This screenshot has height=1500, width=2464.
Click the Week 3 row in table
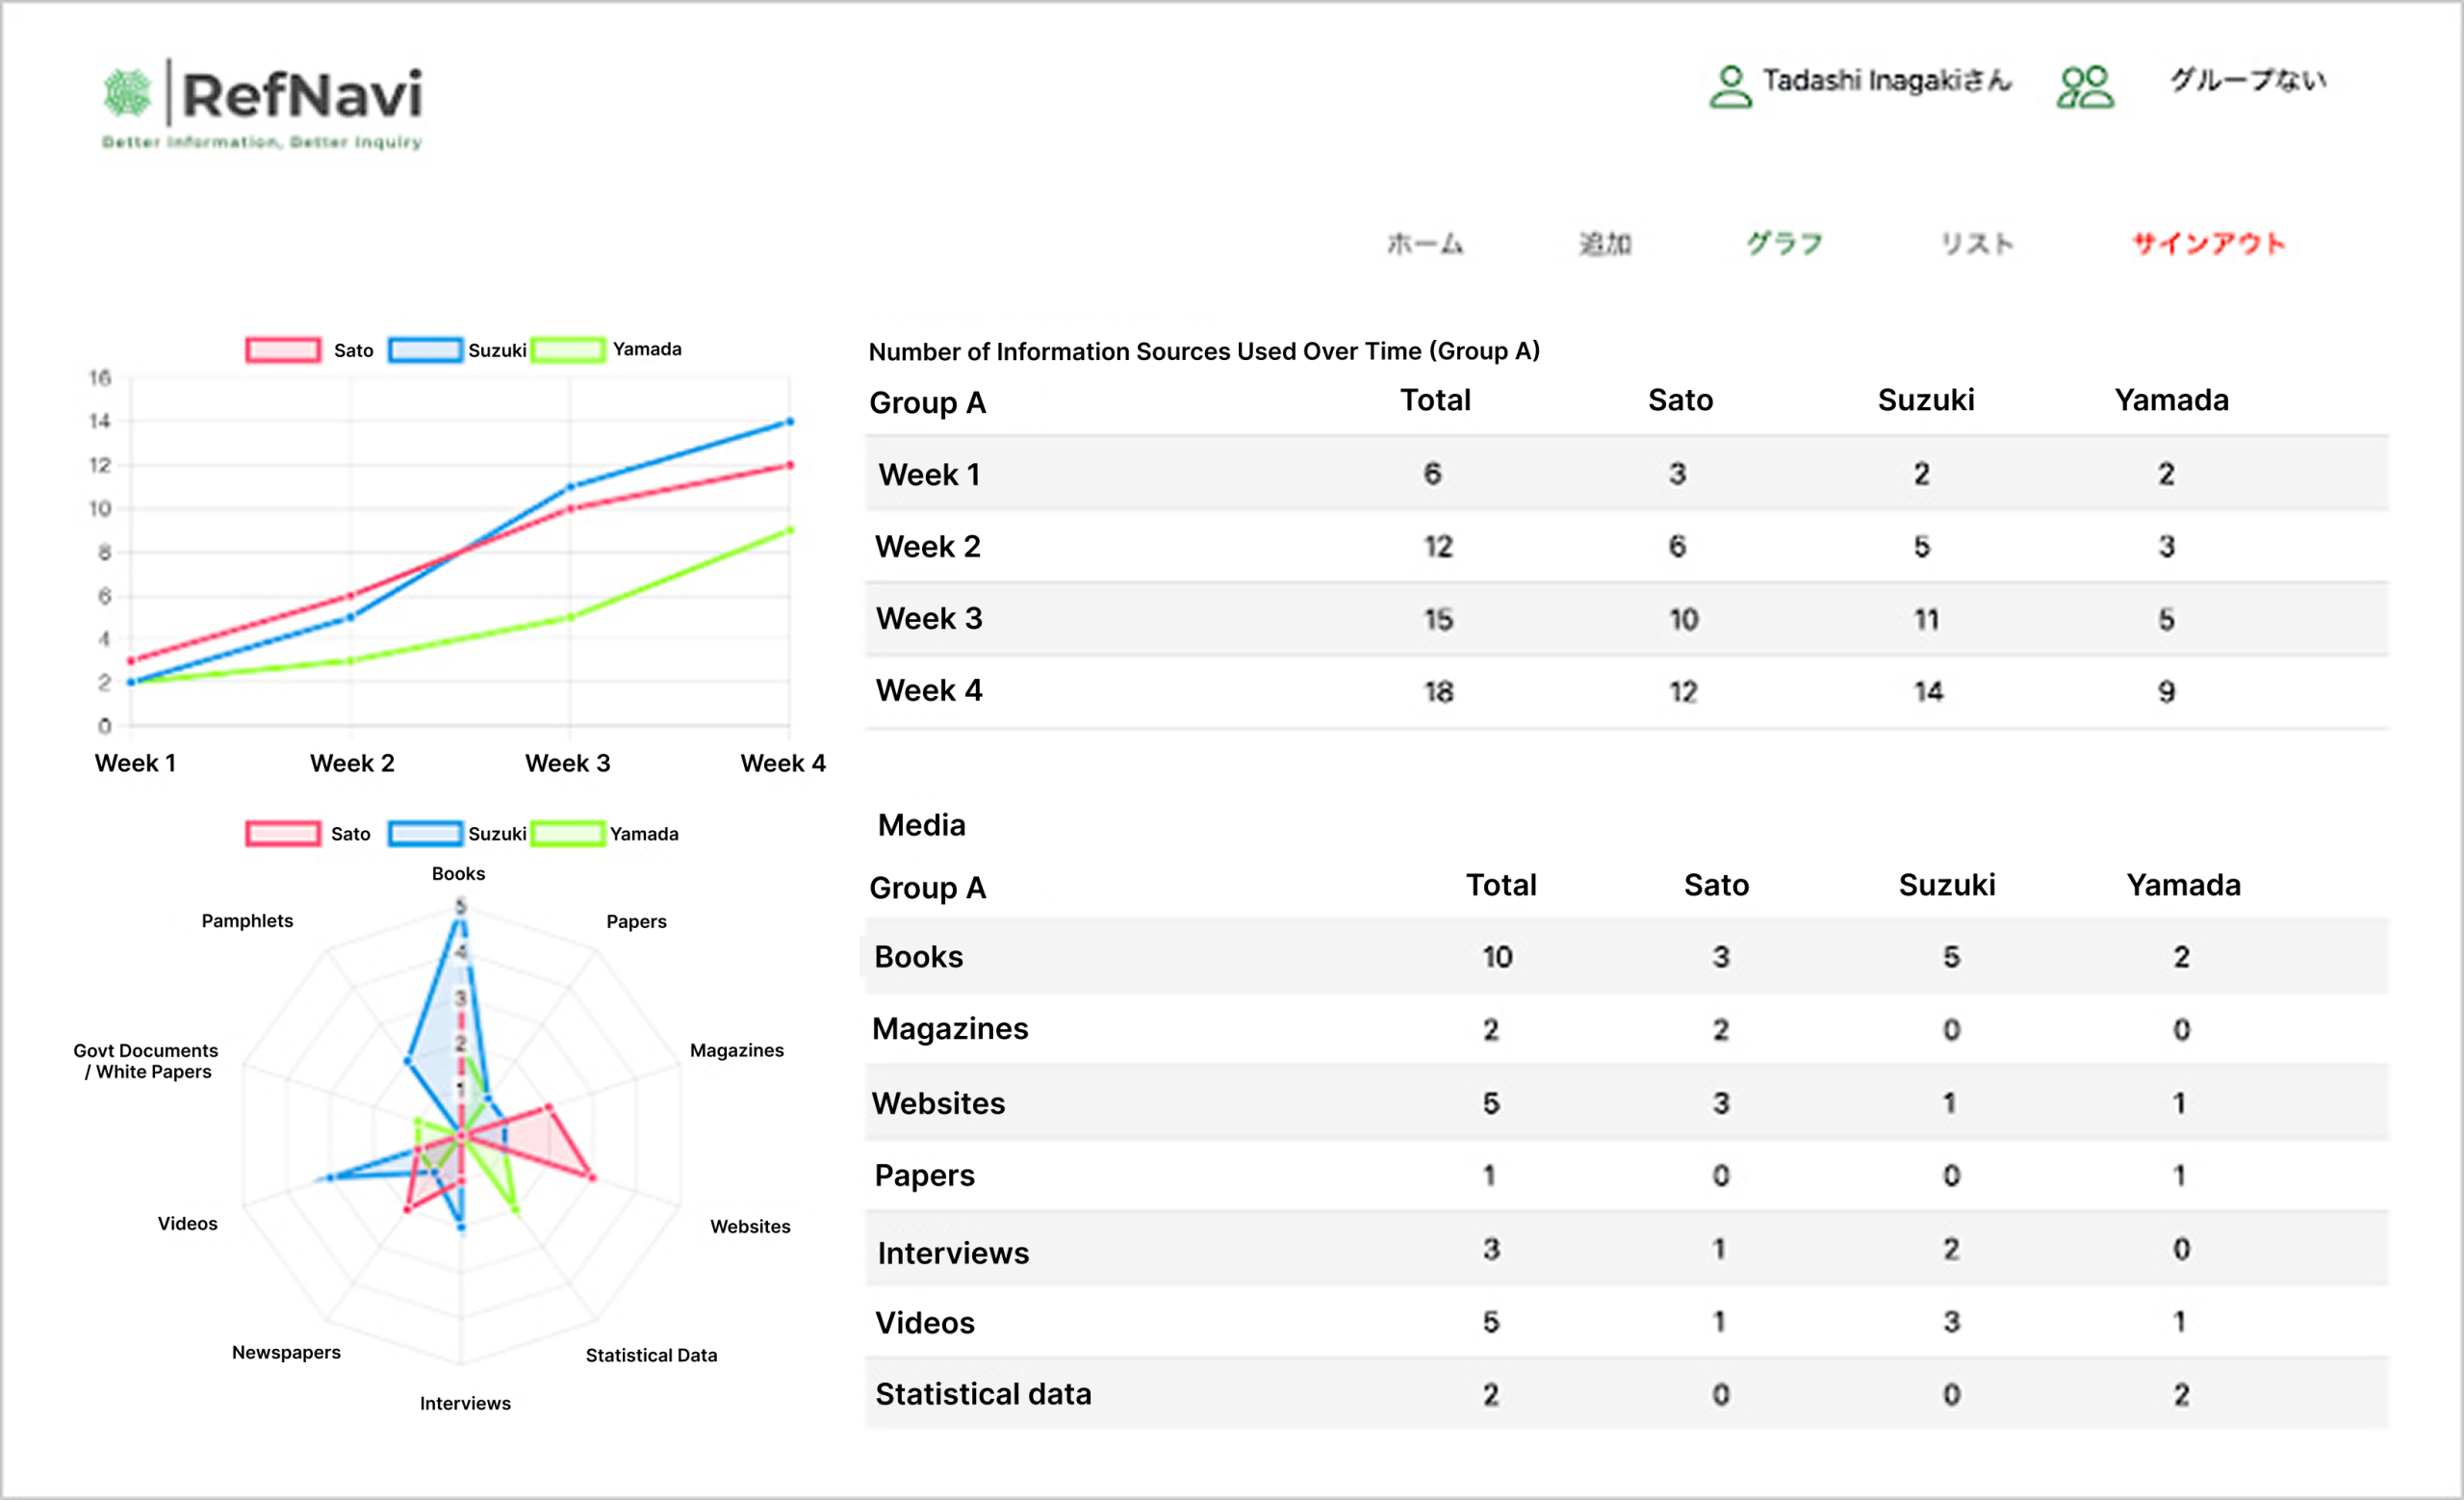tap(1626, 619)
